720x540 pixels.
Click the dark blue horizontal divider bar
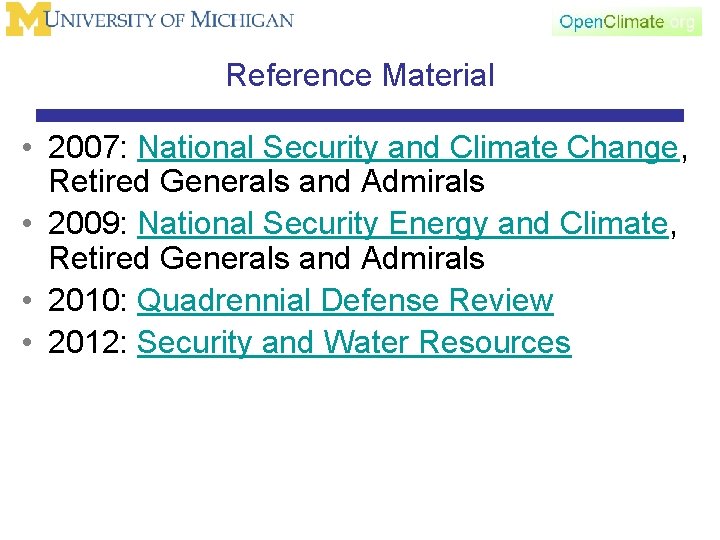[360, 115]
